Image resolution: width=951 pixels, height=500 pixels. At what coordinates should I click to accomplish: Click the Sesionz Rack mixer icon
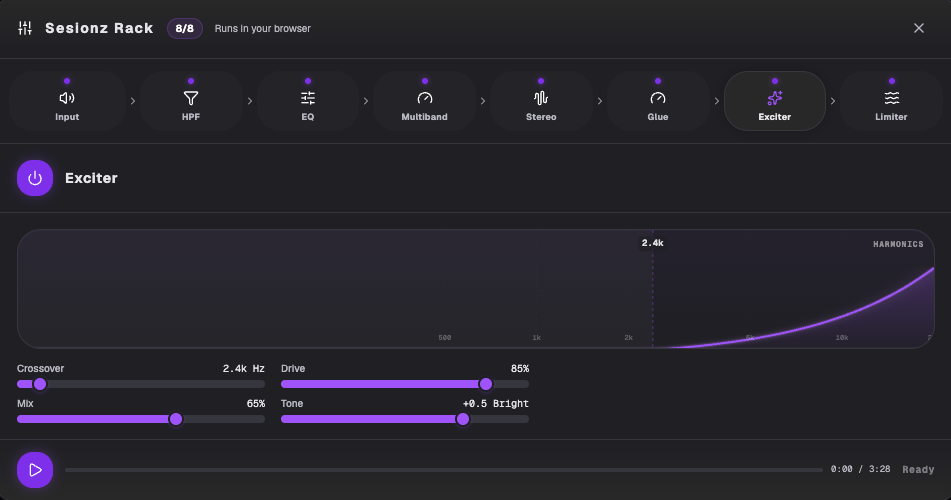(25, 28)
